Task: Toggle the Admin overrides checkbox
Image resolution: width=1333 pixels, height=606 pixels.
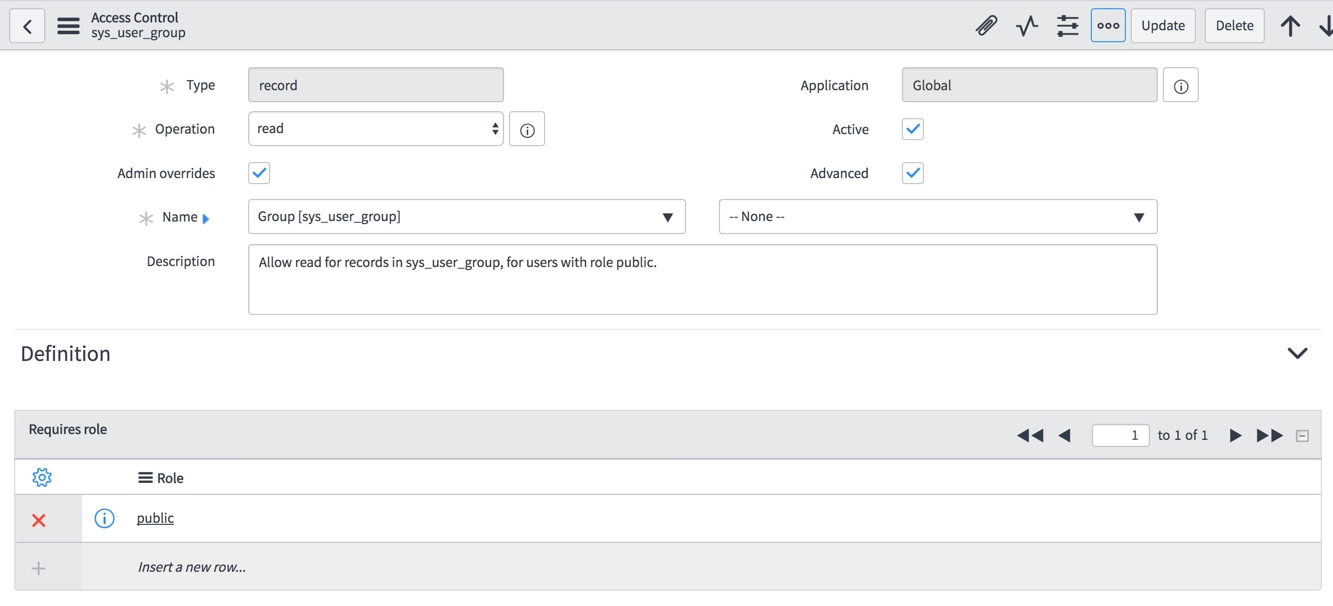Action: (x=259, y=173)
